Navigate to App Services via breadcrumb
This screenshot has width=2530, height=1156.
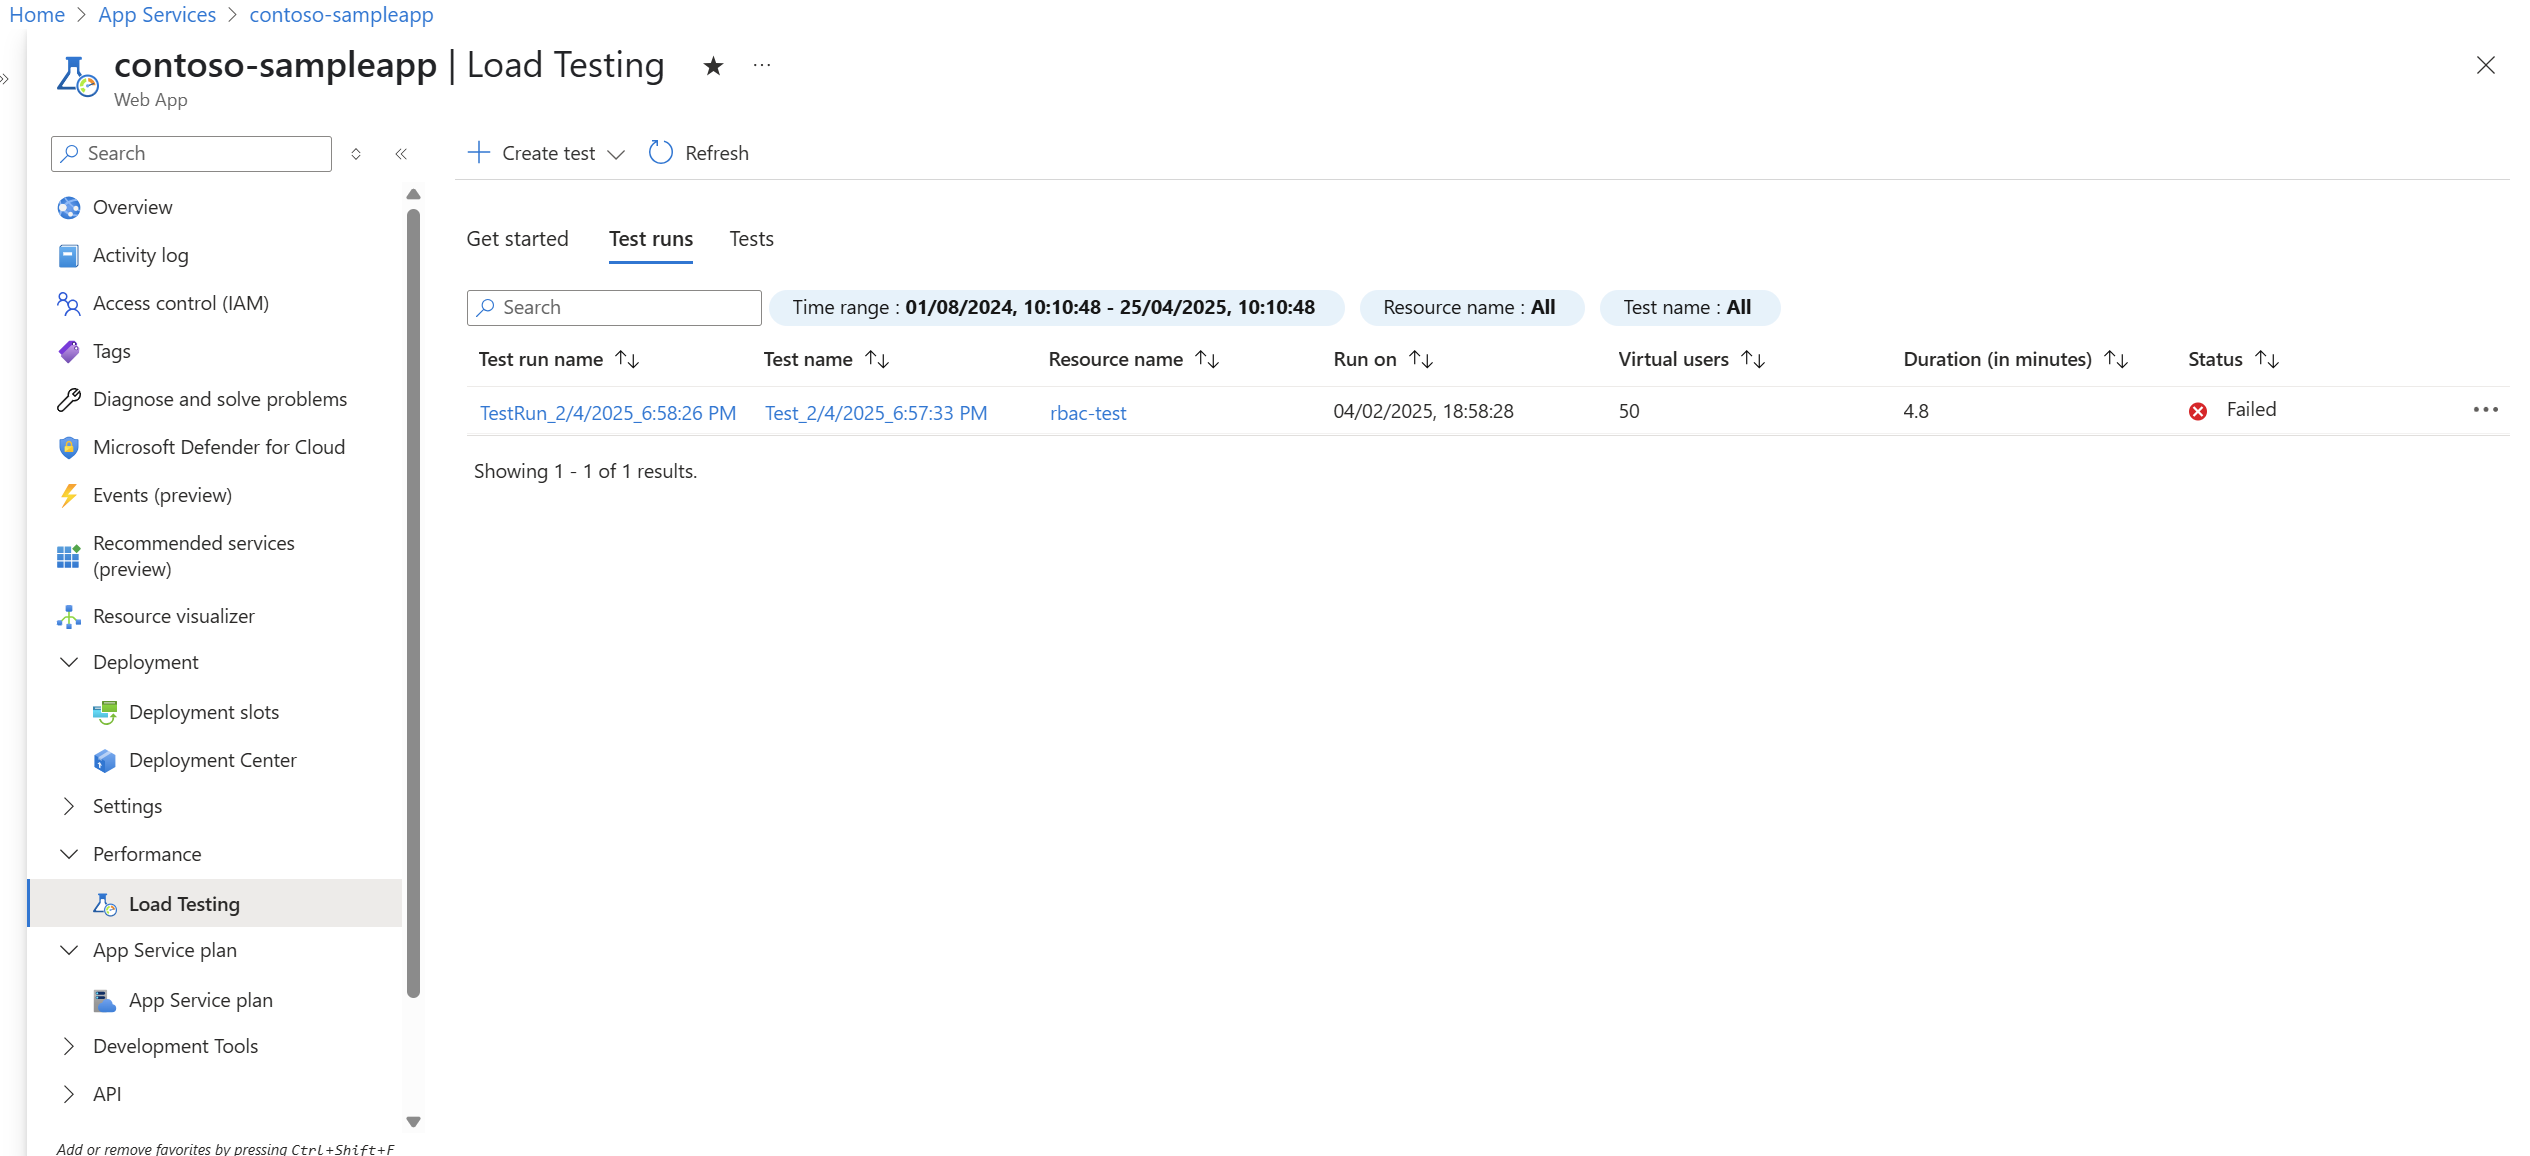click(157, 15)
